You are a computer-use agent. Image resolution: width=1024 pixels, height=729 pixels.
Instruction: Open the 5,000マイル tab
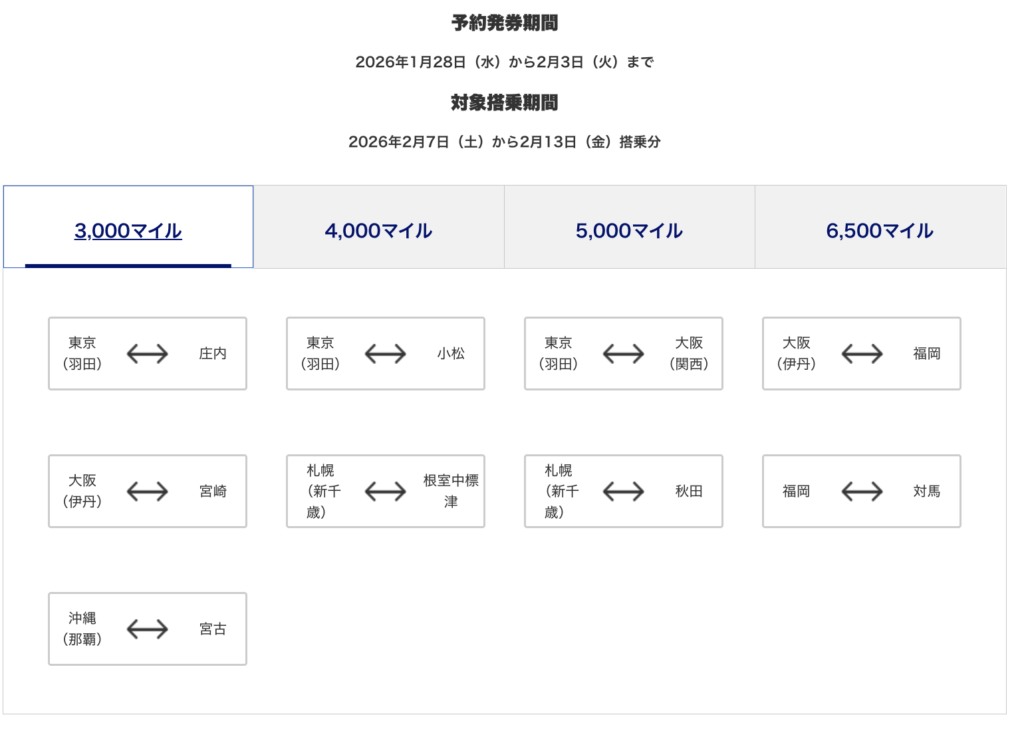629,231
